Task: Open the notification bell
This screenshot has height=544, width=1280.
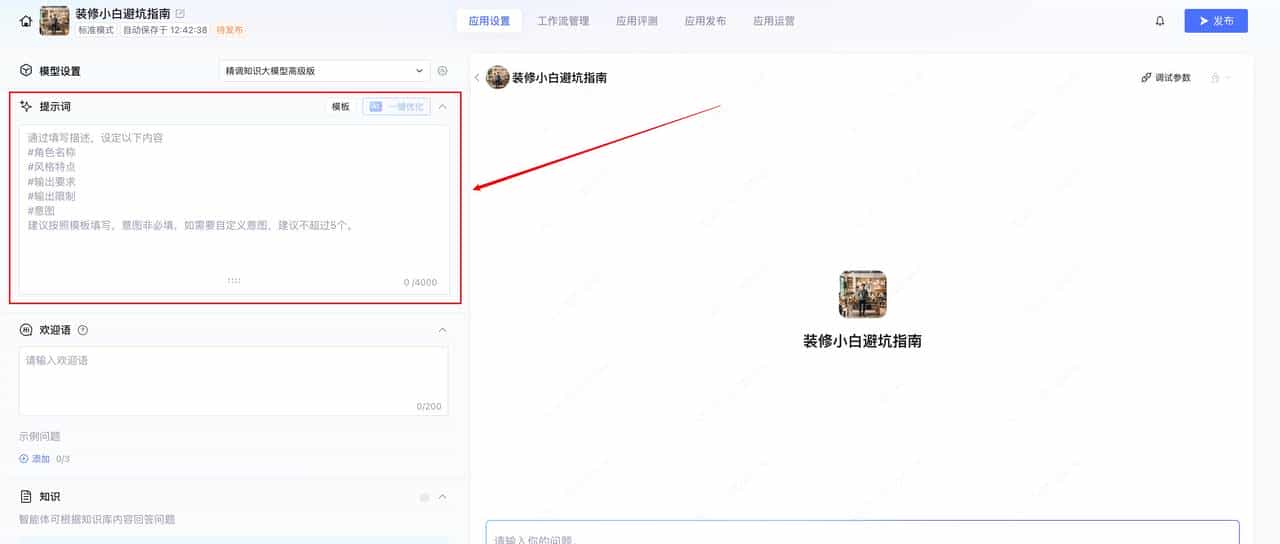Action: click(1160, 21)
